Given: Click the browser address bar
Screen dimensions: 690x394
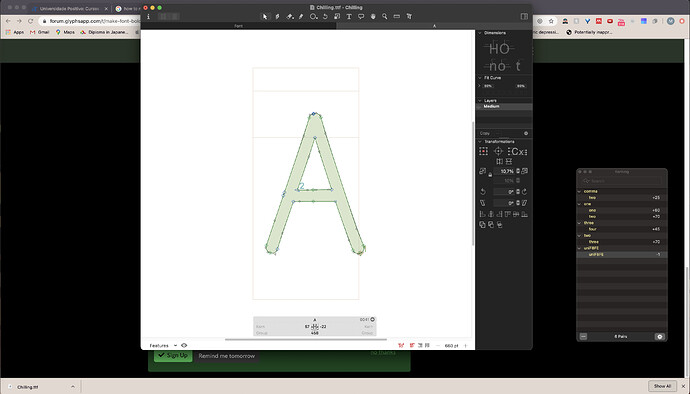Looking at the screenshot, I should pos(90,21).
